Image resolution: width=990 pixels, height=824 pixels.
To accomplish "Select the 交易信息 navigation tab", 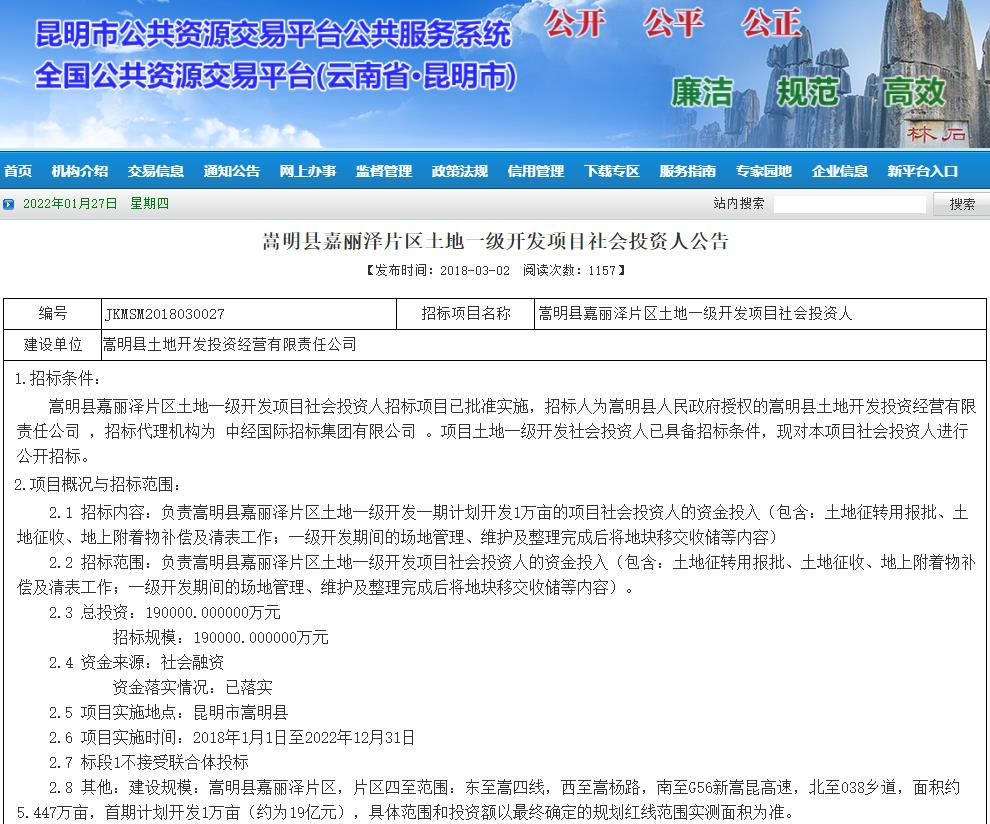I will tap(156, 170).
